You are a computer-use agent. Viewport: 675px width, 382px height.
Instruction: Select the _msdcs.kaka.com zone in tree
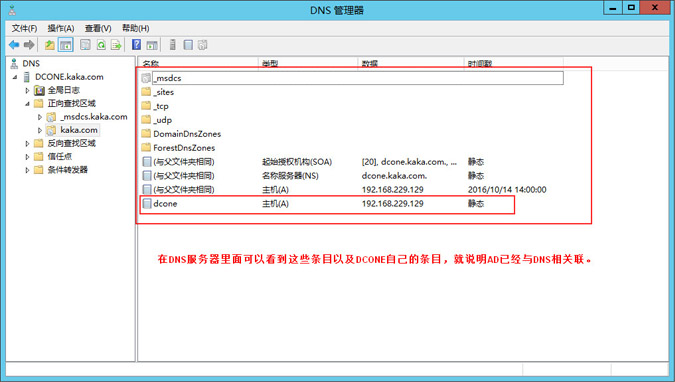(94, 117)
